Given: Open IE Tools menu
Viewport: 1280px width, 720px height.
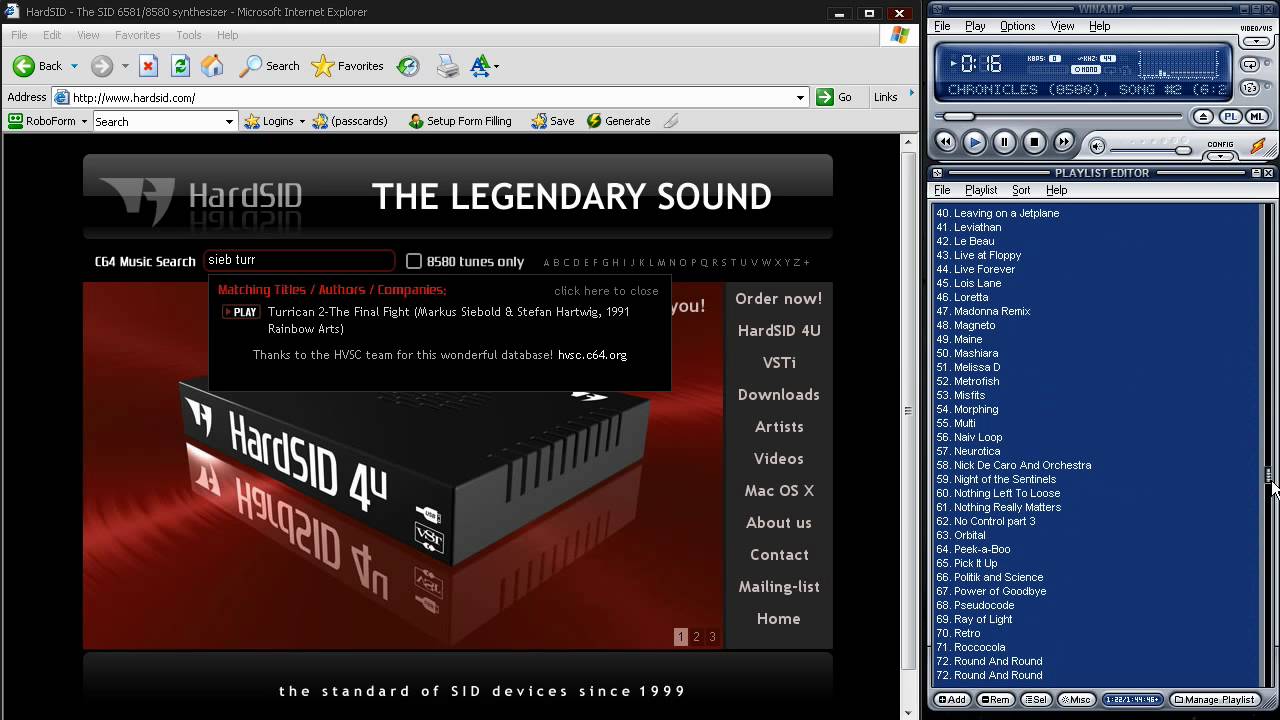Looking at the screenshot, I should [x=189, y=35].
